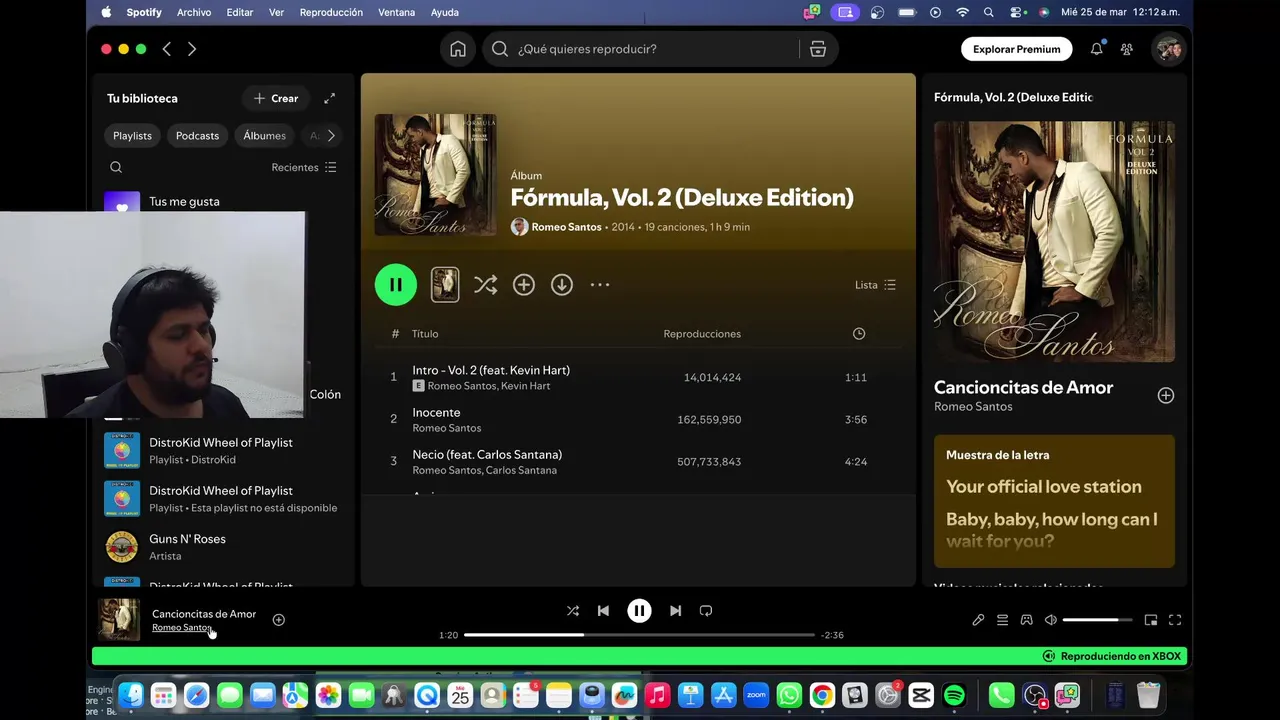Skip to previous track
The height and width of the screenshot is (720, 1280).
pos(603,611)
